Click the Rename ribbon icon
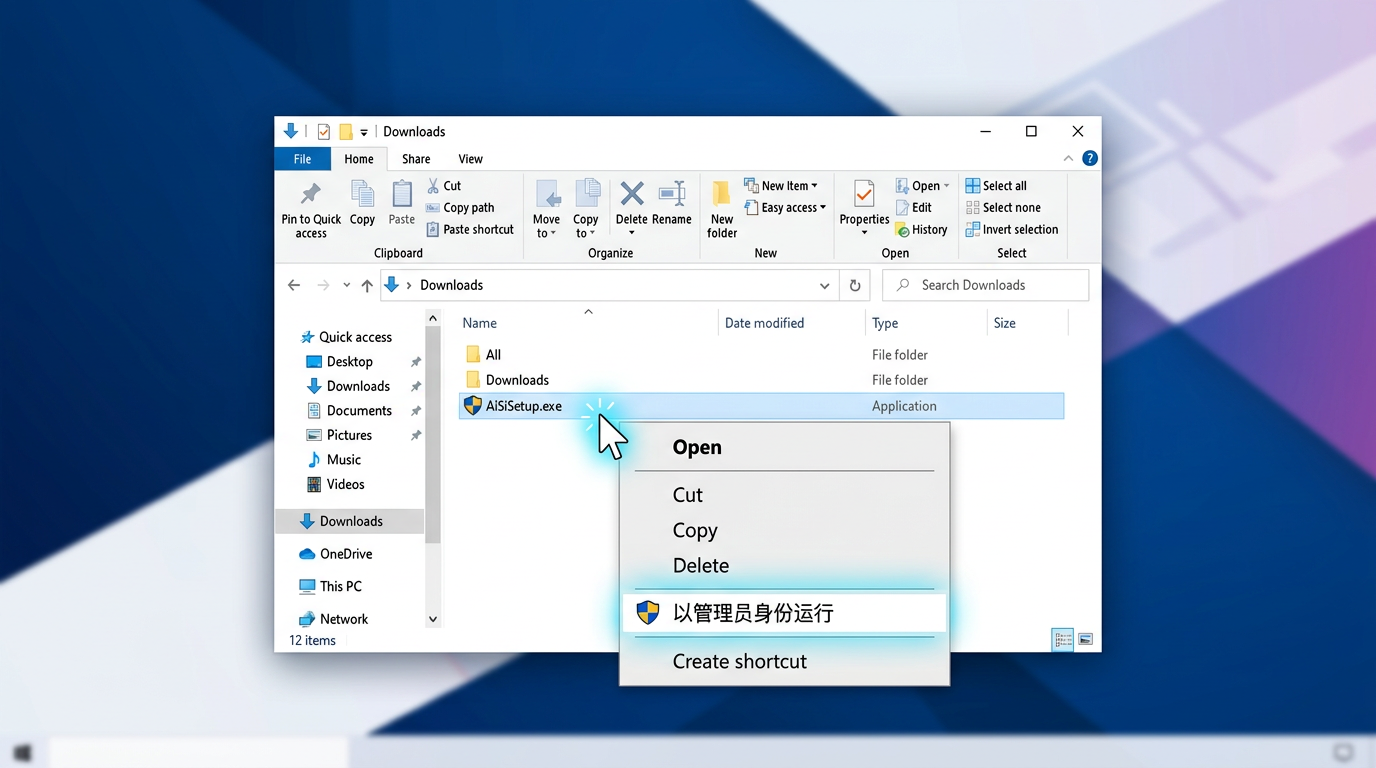Viewport: 1376px width, 768px height. (x=672, y=193)
